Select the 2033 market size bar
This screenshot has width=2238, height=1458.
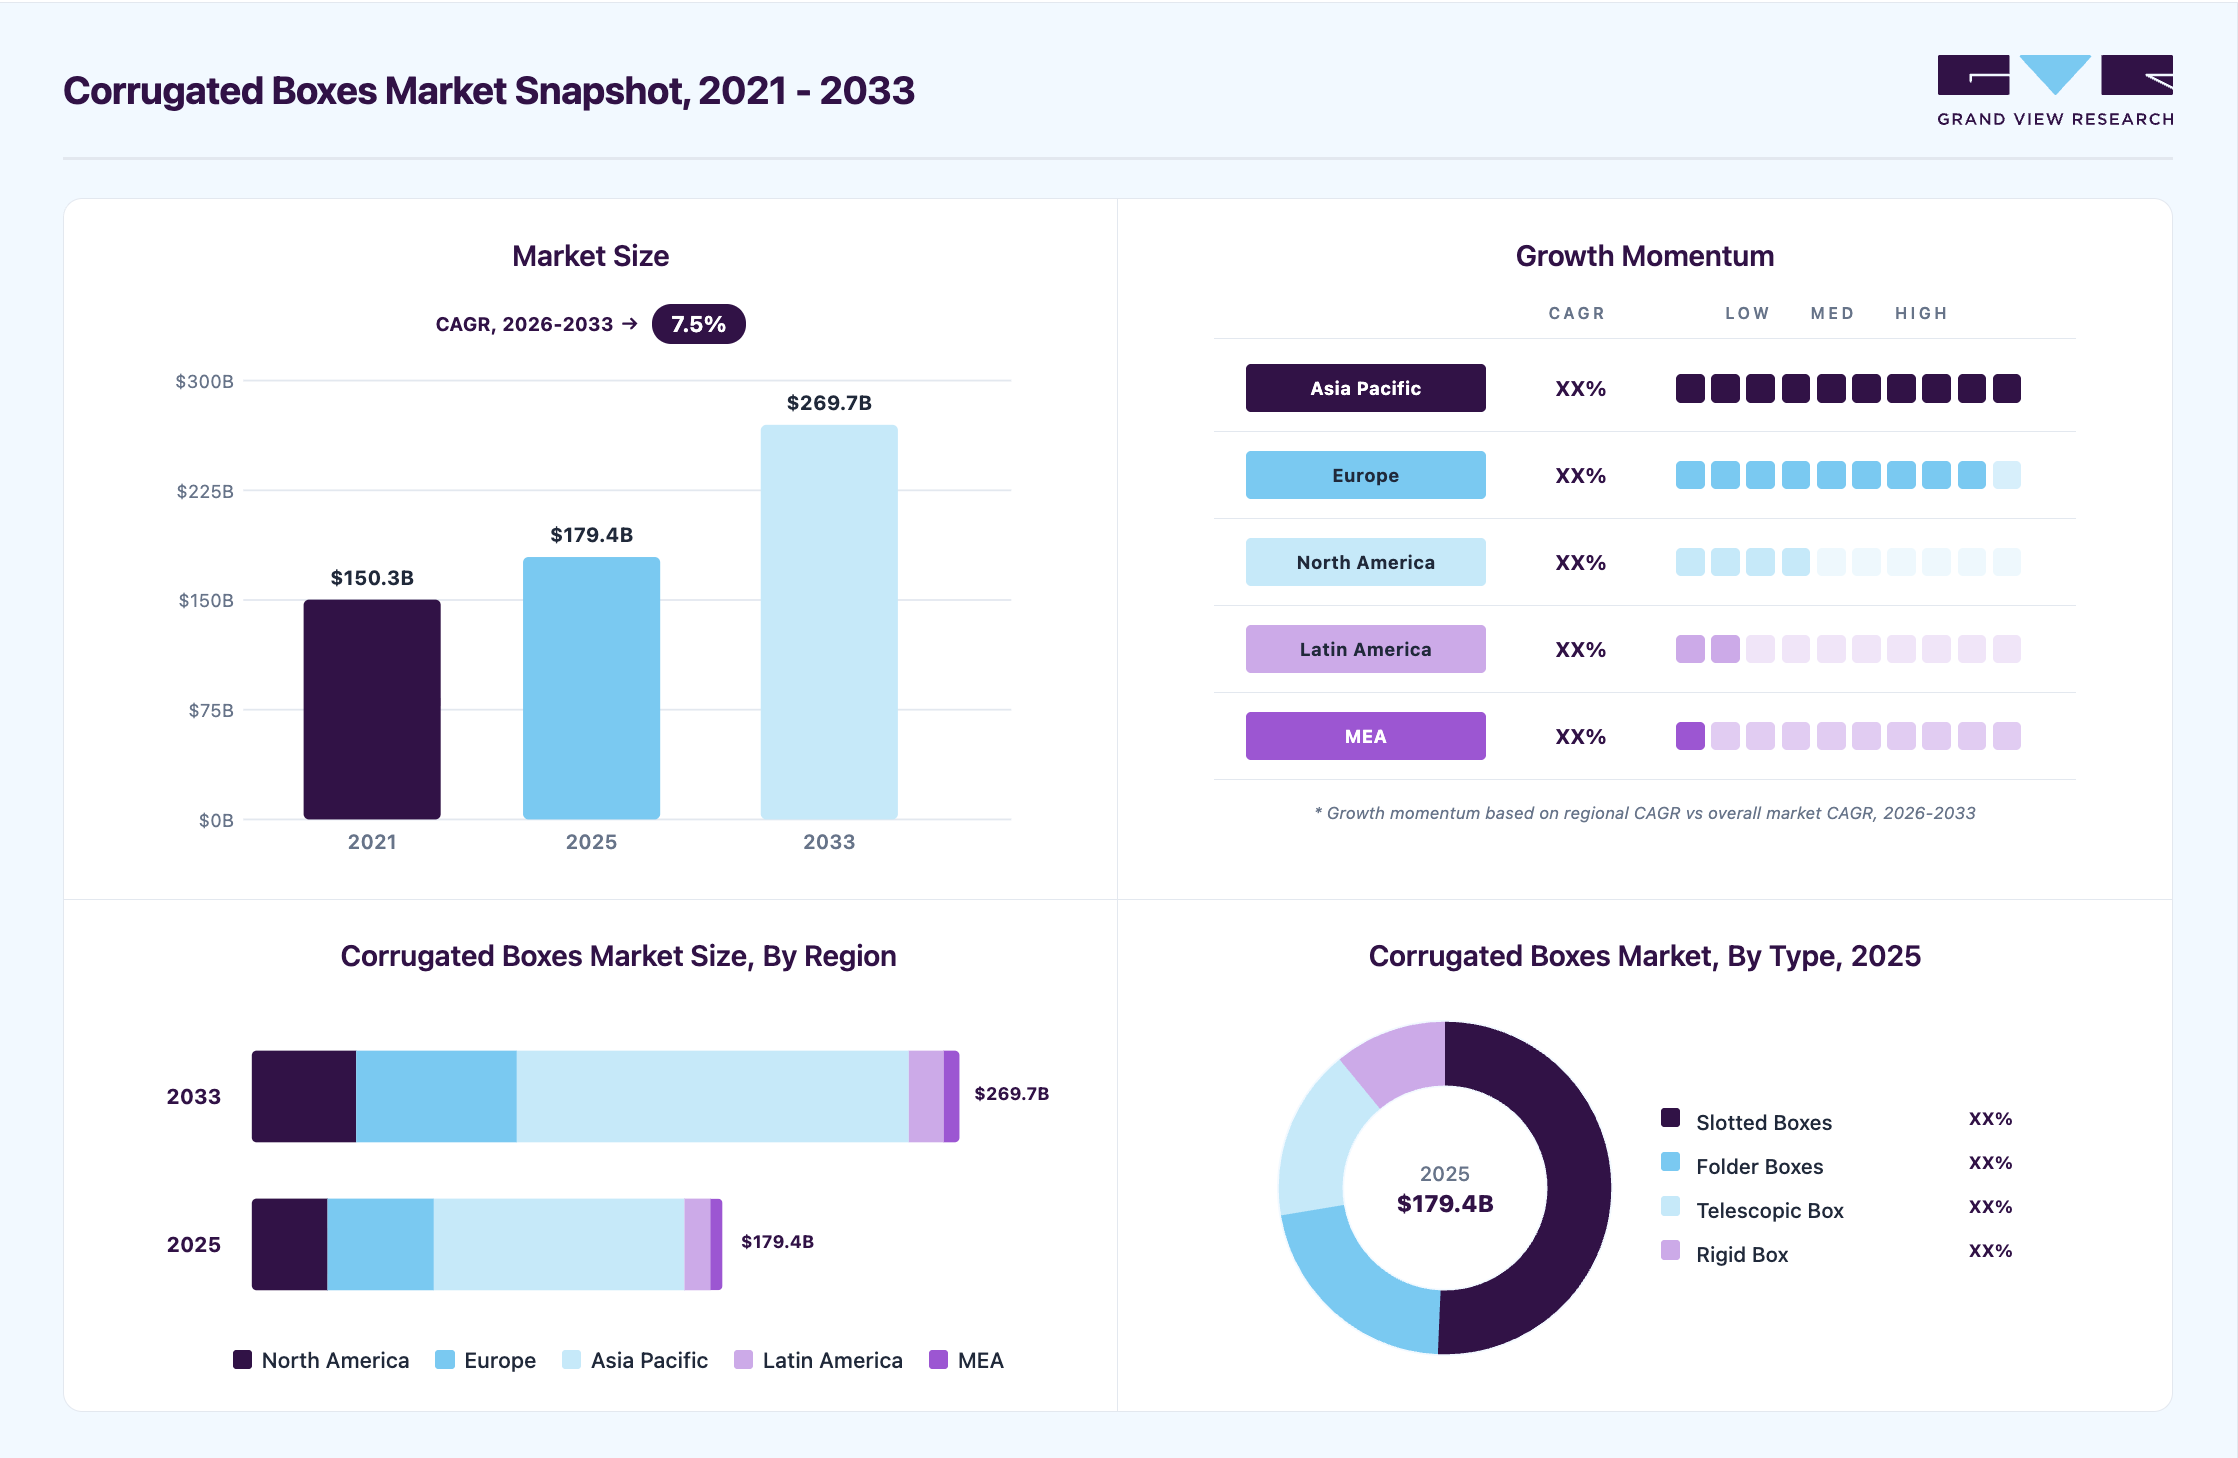click(829, 622)
